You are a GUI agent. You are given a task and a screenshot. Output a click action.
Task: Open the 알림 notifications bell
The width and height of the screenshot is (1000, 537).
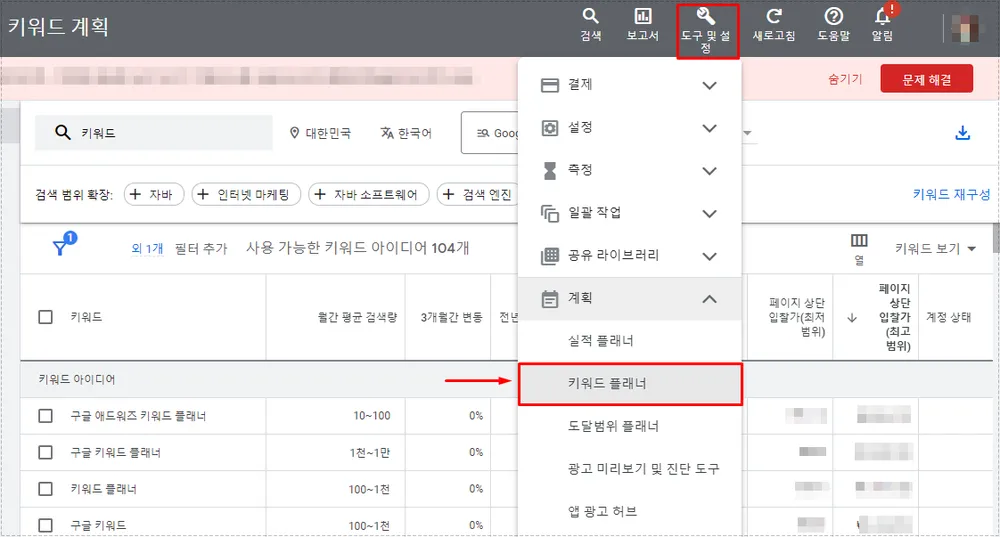tap(883, 24)
